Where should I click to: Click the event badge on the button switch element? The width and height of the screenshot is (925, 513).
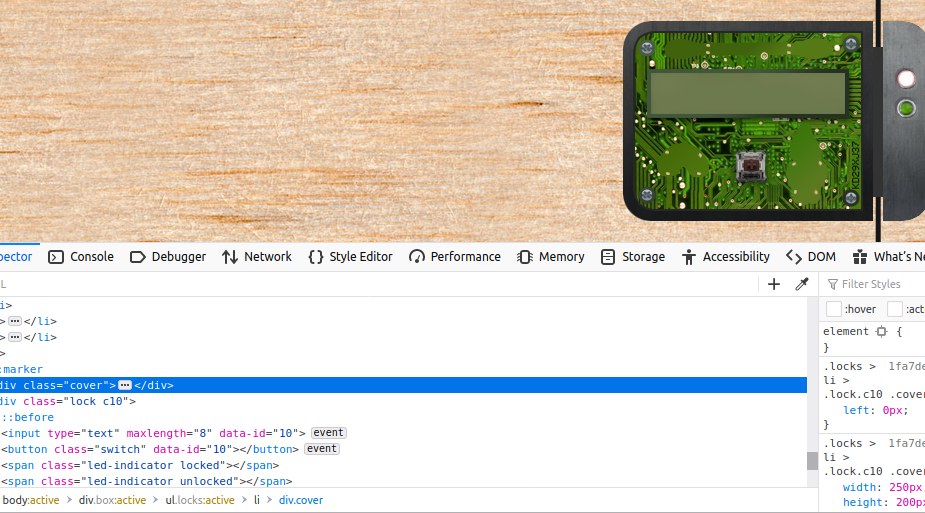click(x=322, y=449)
